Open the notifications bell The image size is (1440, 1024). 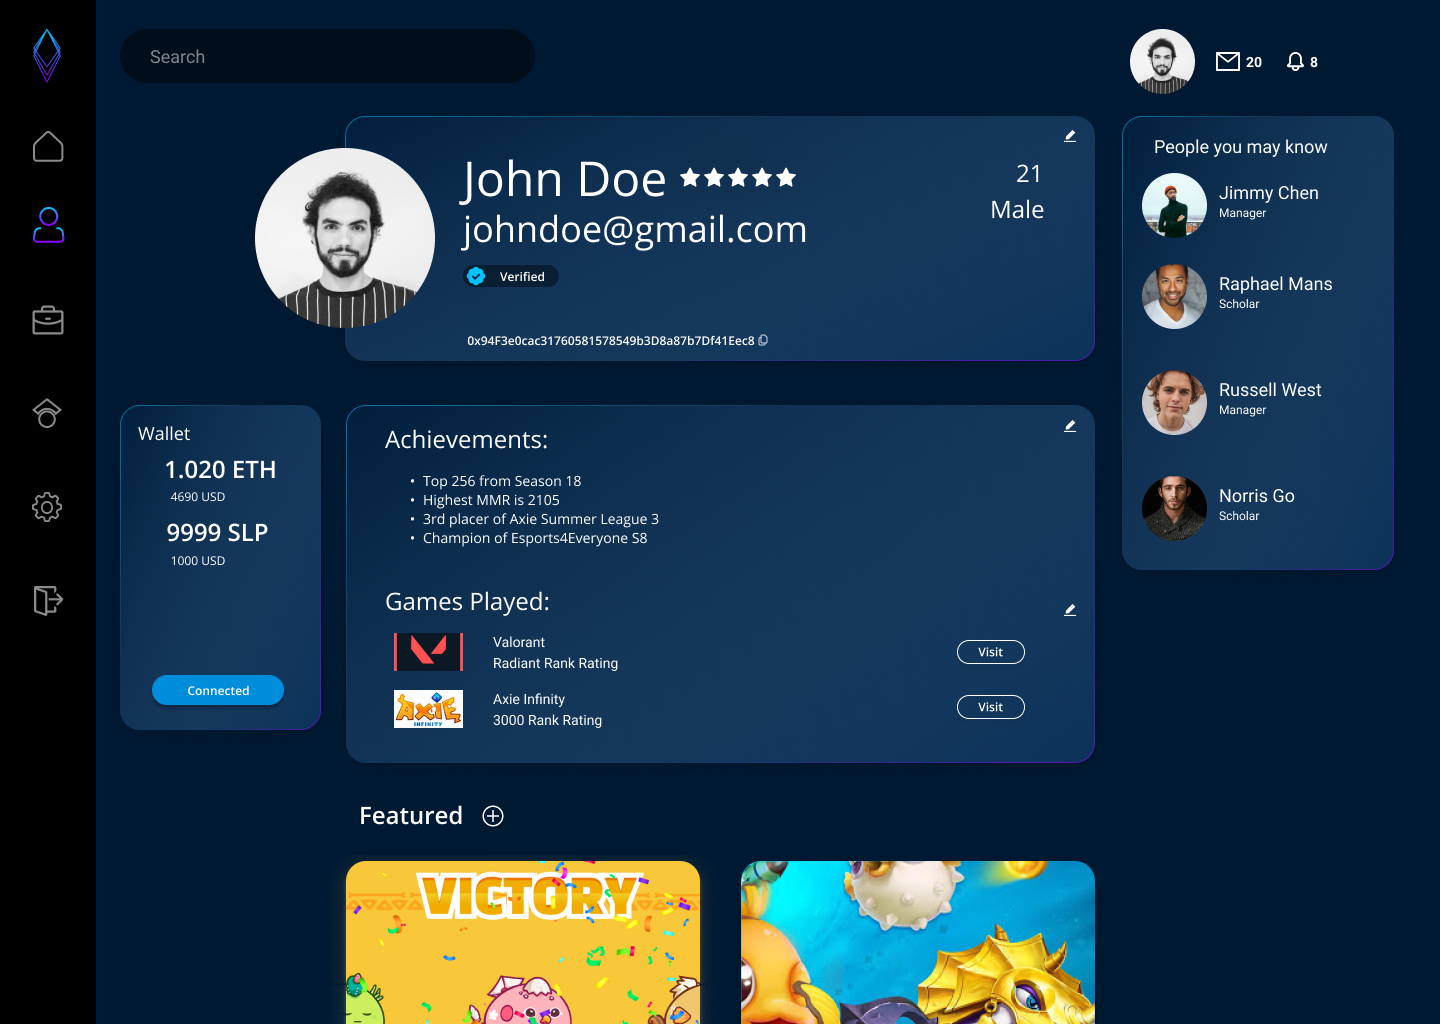pyautogui.click(x=1295, y=62)
